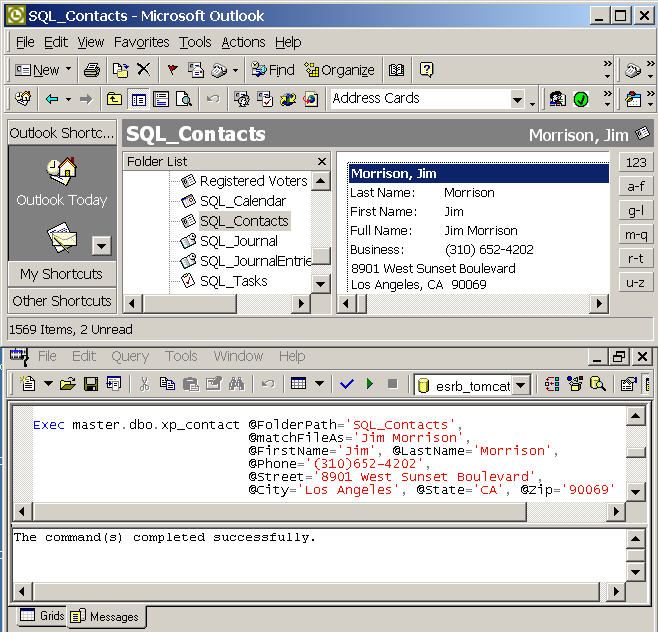Open the Address Cards view dropdown
The height and width of the screenshot is (632, 658).
tap(517, 100)
